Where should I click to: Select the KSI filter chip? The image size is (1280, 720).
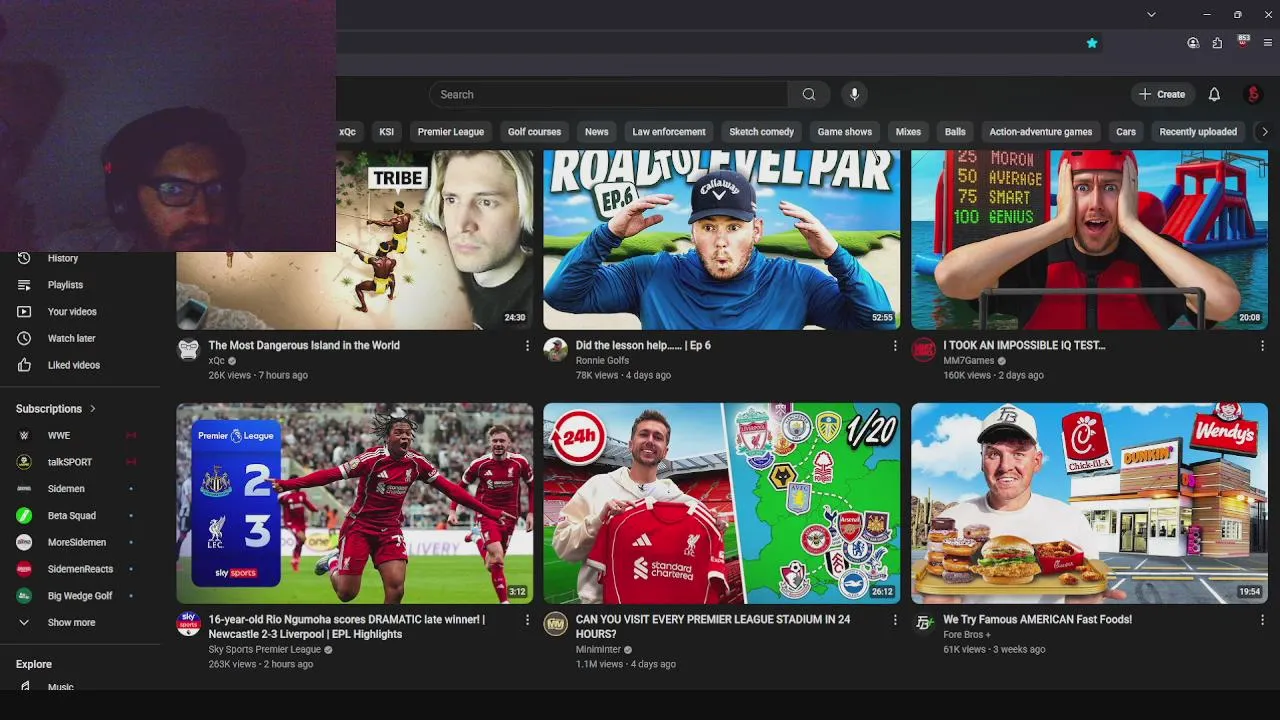tap(386, 132)
